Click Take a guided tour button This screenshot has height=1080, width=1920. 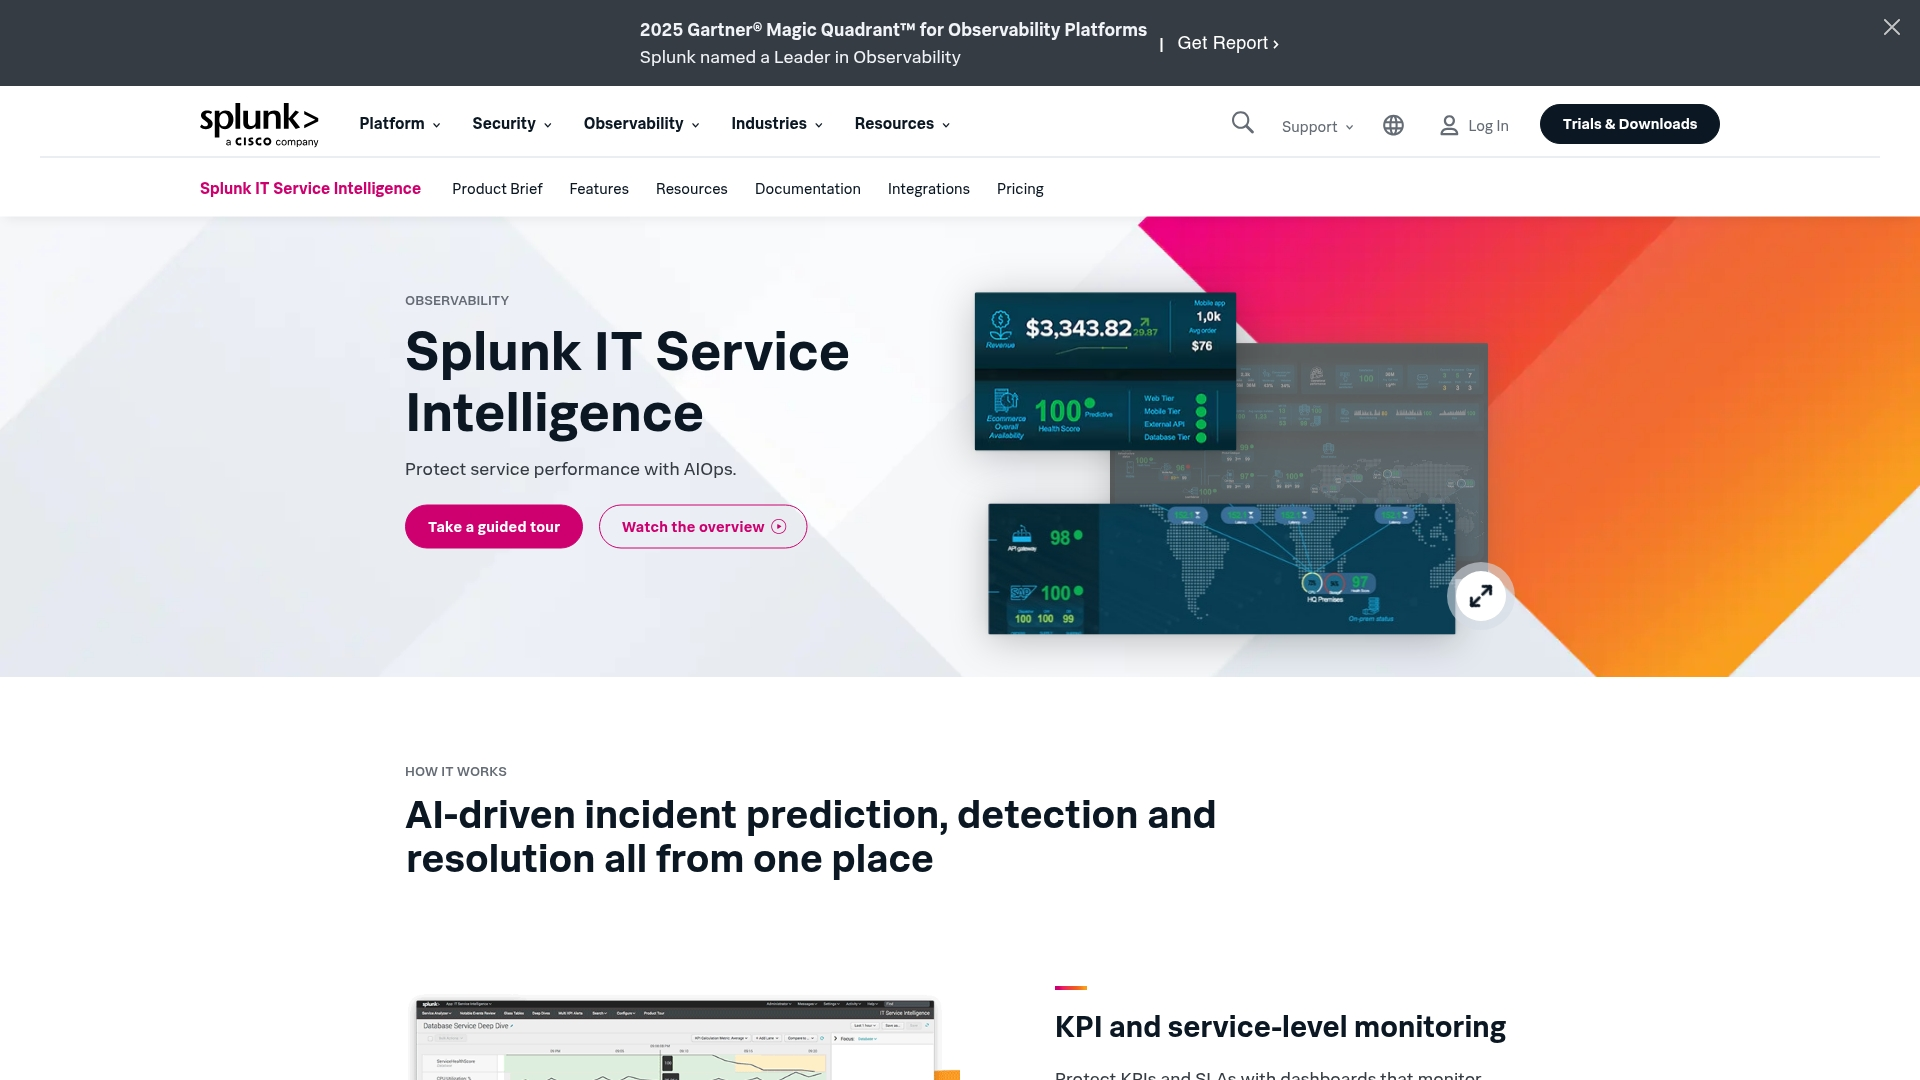click(x=493, y=527)
